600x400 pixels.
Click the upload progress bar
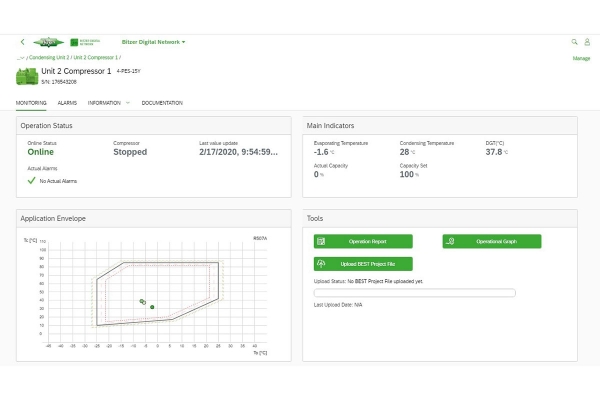(x=414, y=293)
